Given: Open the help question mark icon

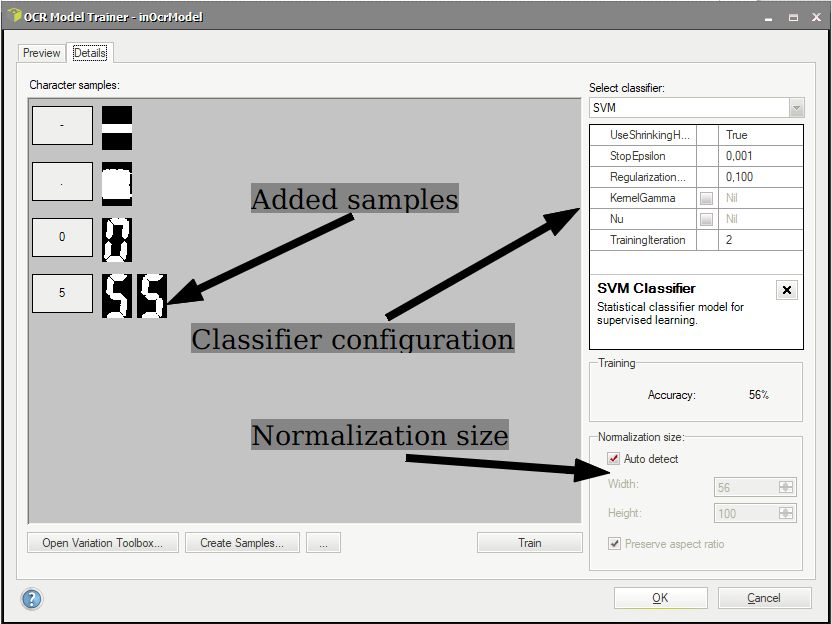Looking at the screenshot, I should [x=32, y=600].
